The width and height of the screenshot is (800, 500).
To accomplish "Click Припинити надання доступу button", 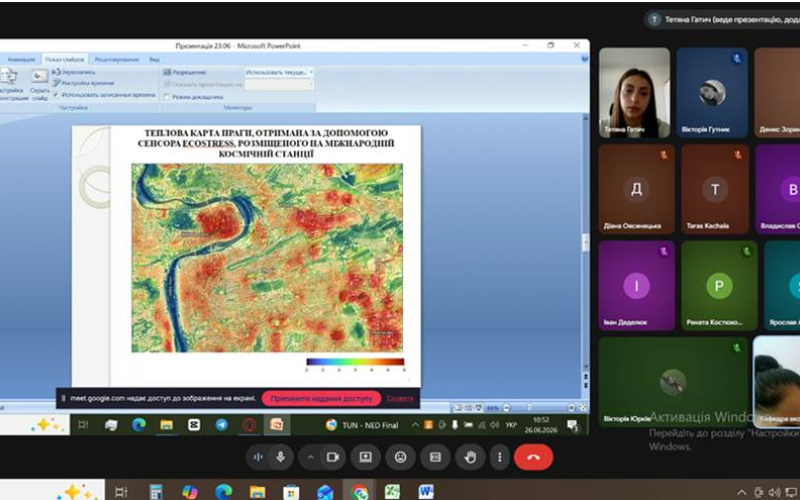I will coord(321,398).
